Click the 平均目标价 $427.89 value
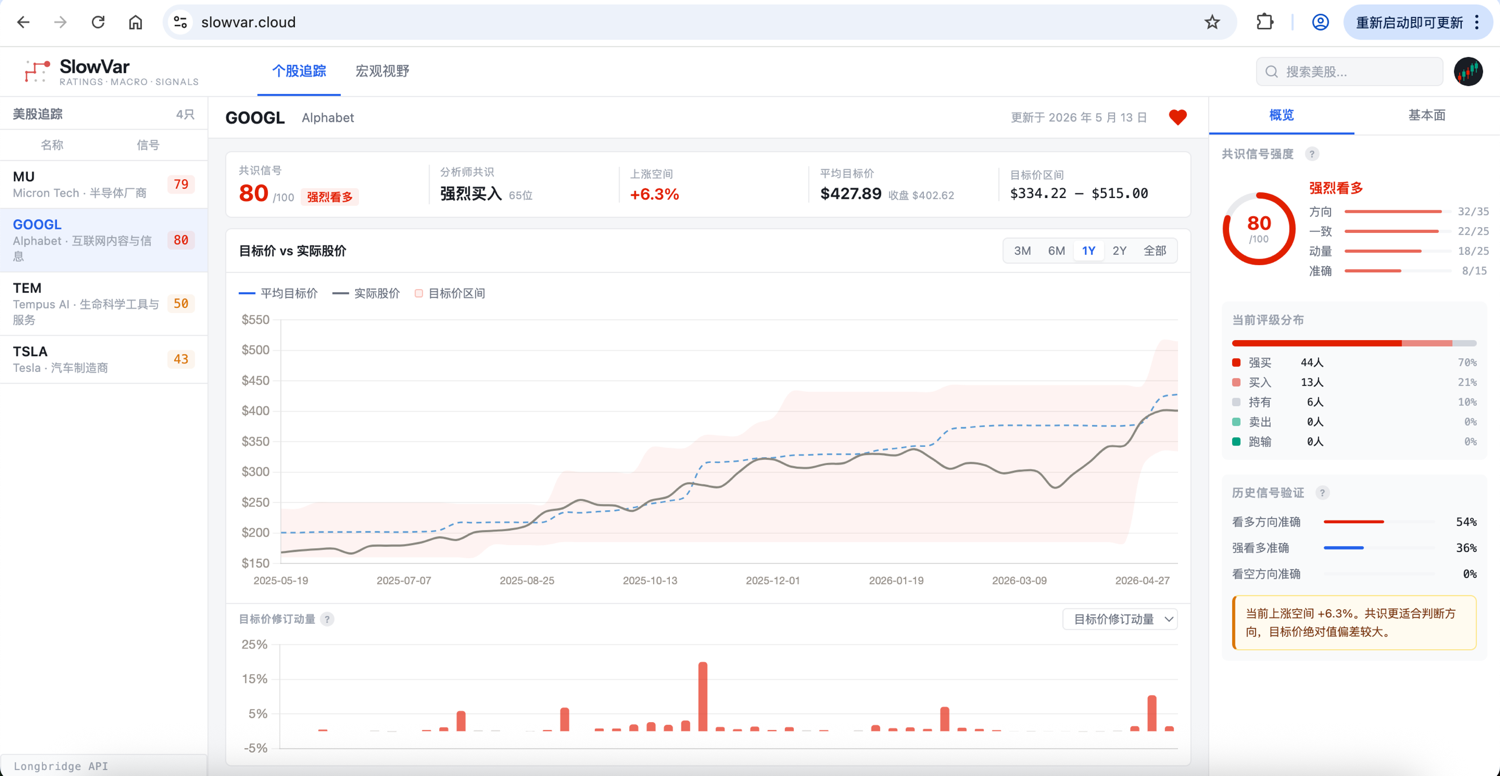The image size is (1500, 776). coord(850,194)
